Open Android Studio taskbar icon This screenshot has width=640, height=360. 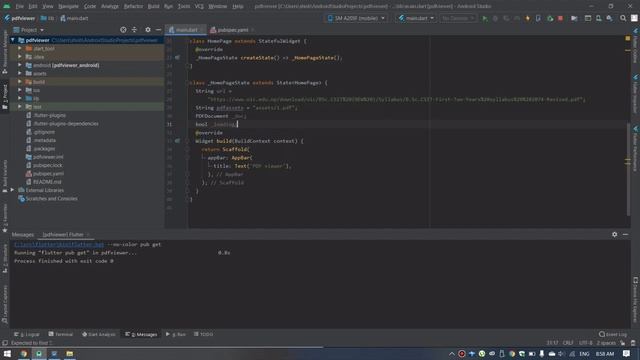pos(39,354)
